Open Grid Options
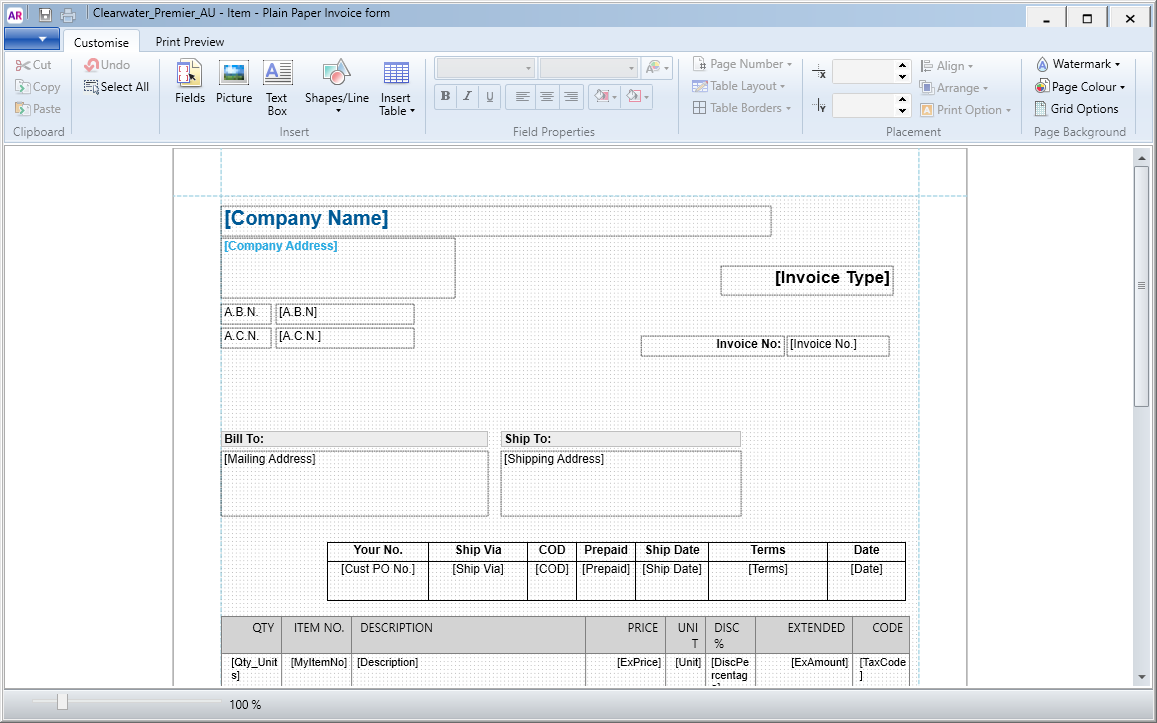The width and height of the screenshot is (1157, 723). (1077, 109)
